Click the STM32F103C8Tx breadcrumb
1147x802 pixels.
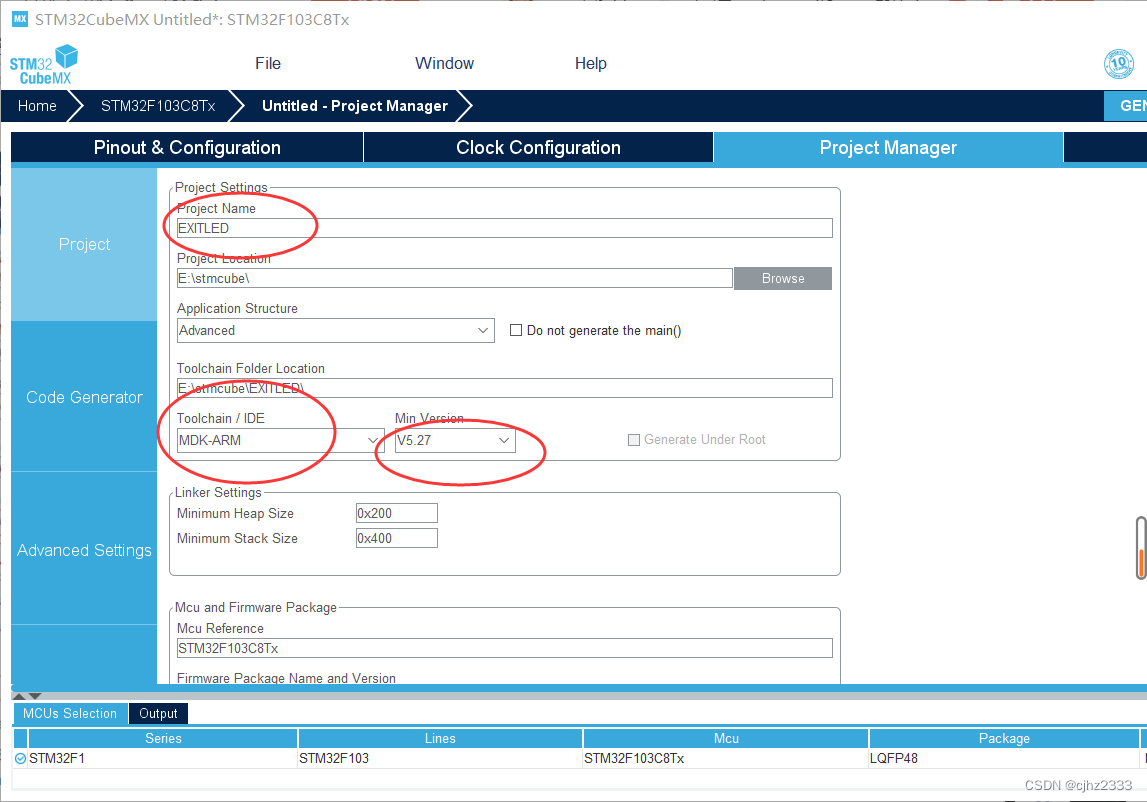(158, 105)
